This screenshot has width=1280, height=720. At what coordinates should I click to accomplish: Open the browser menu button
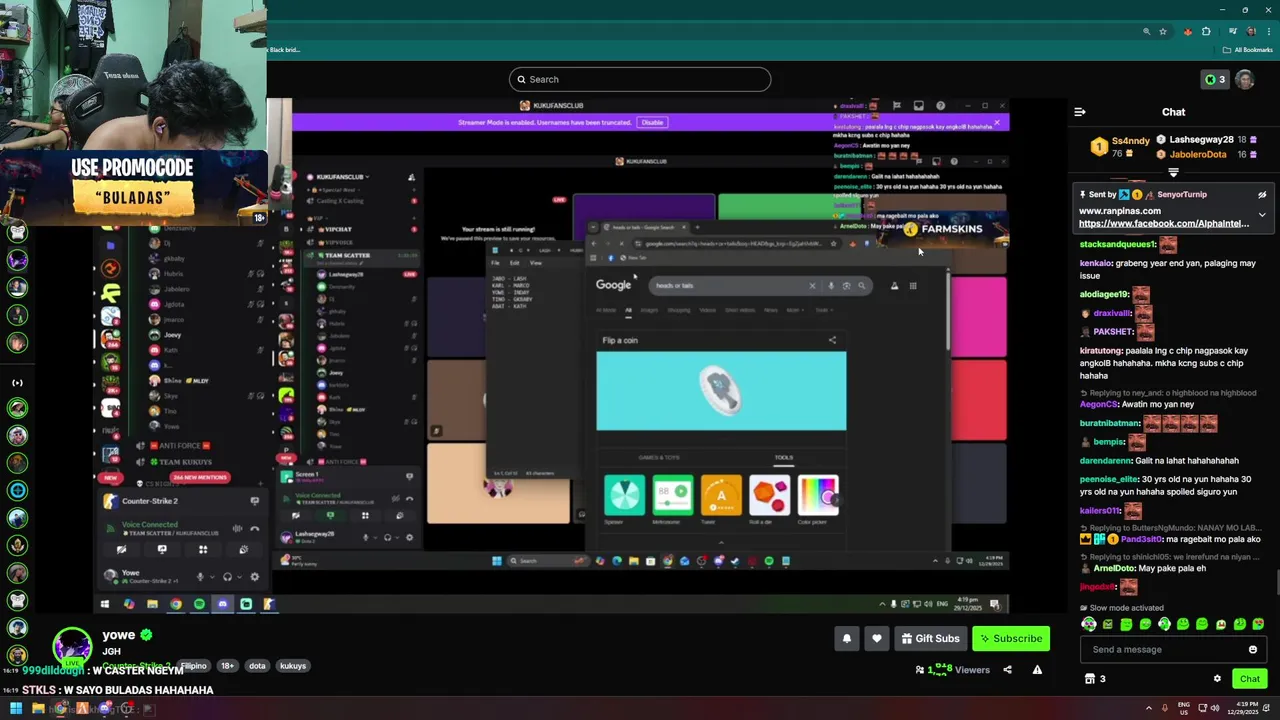click(x=1268, y=31)
